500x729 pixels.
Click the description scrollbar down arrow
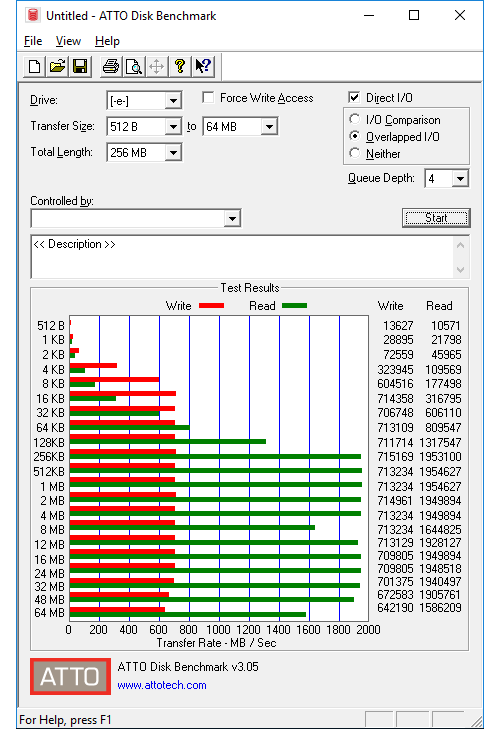point(460,270)
